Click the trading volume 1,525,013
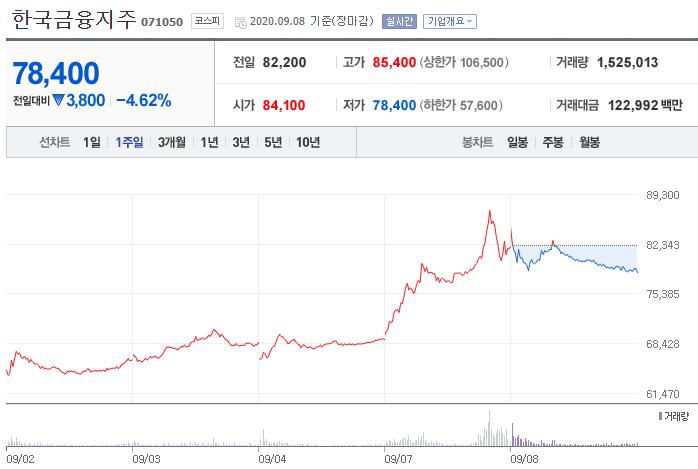Screen dimensions: 698x469 (627, 62)
